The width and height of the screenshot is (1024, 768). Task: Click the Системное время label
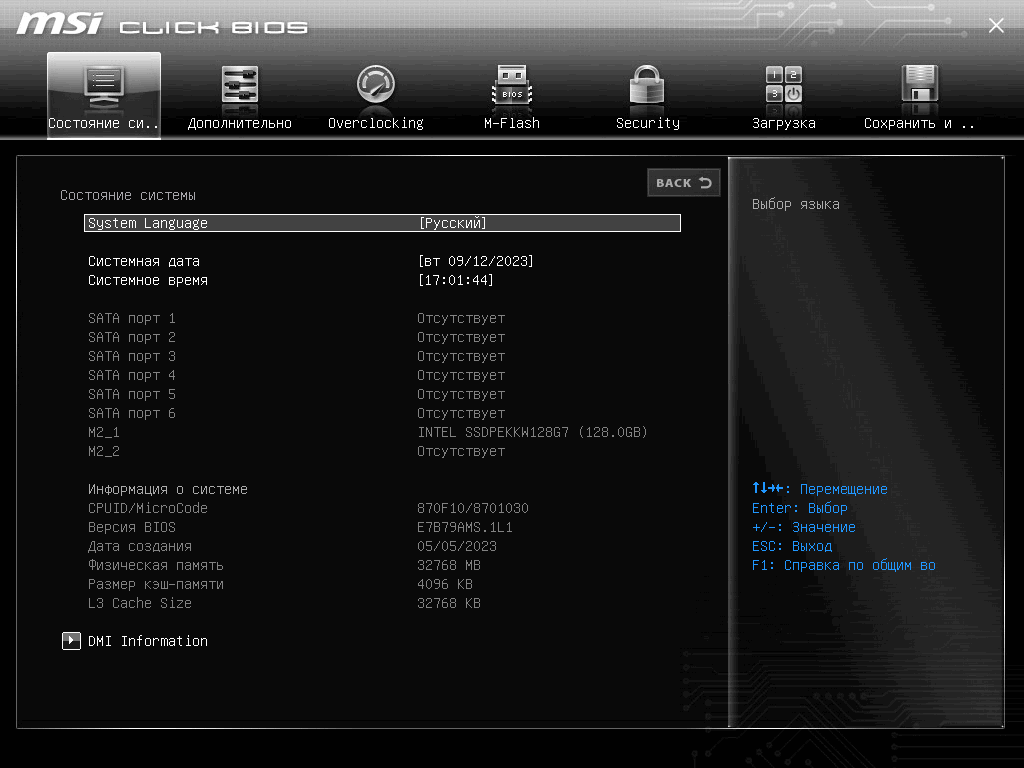click(148, 280)
